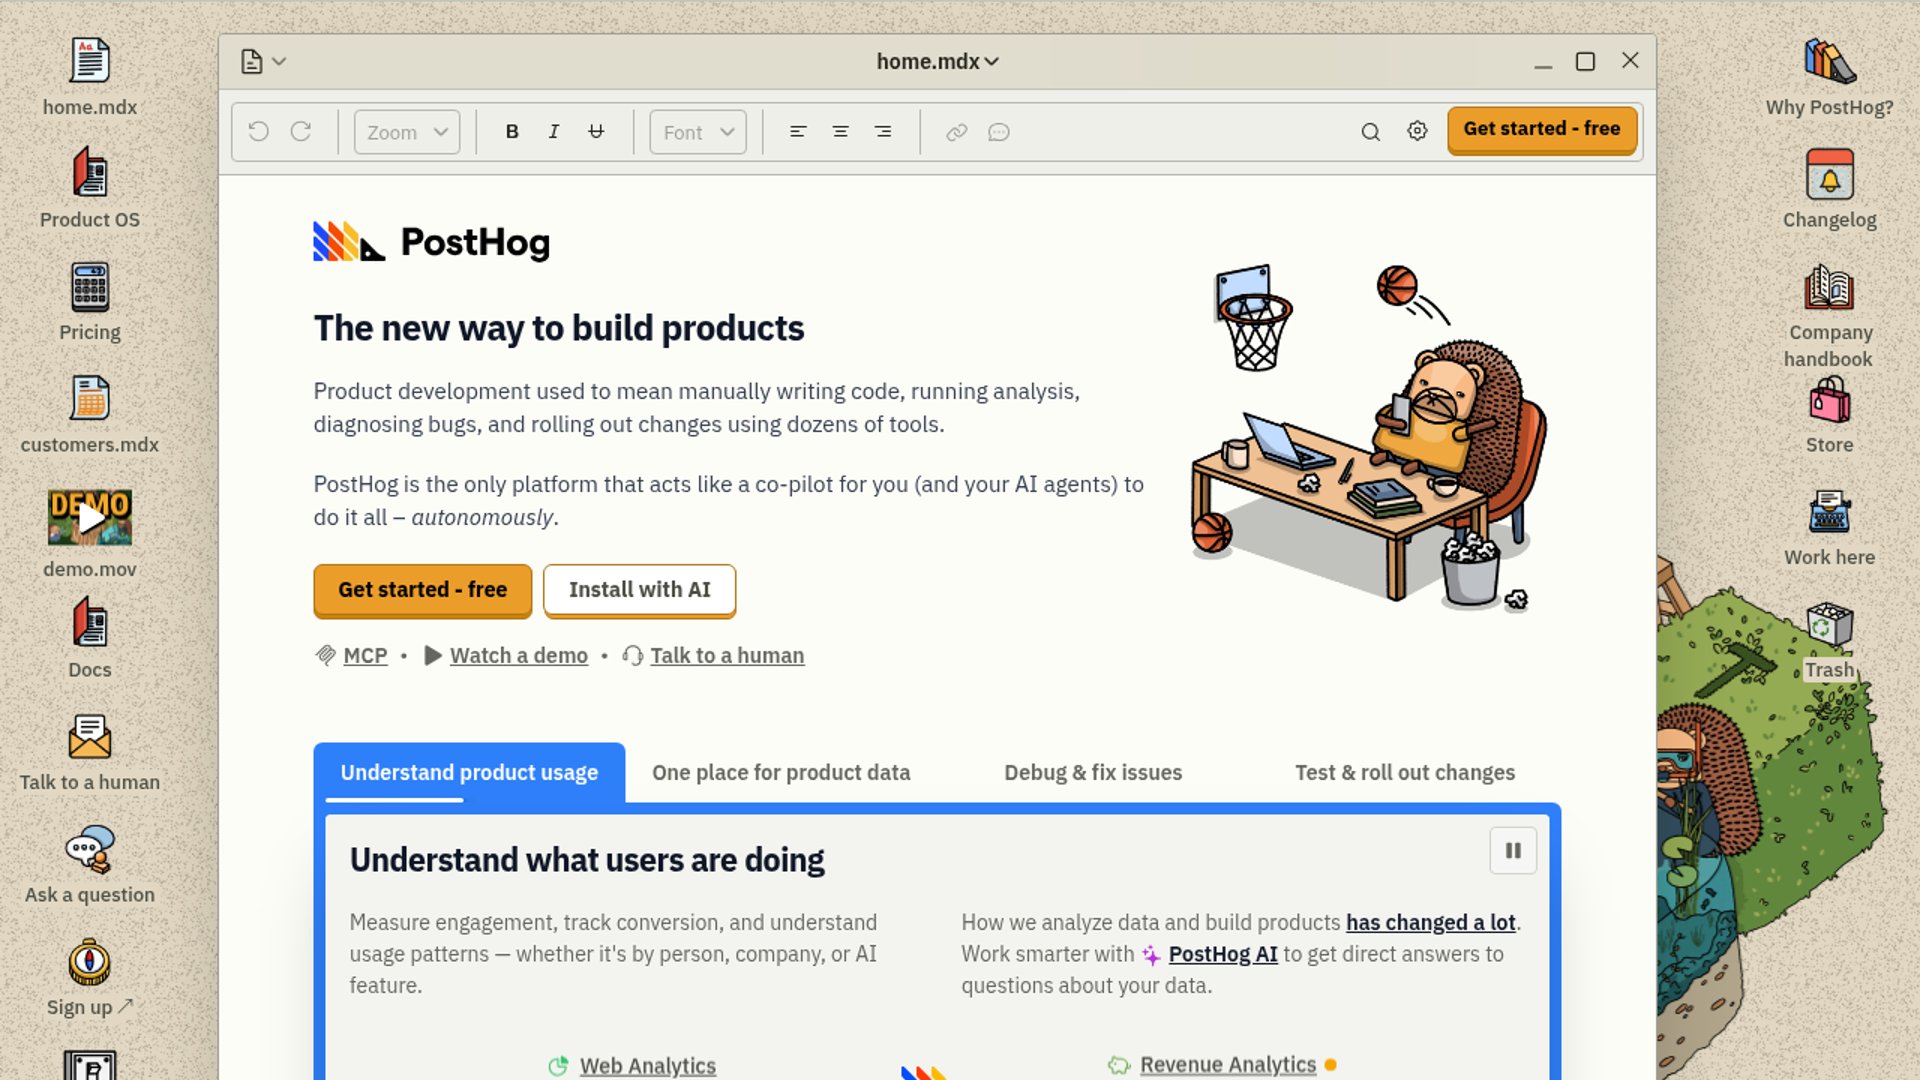Toggle italic formatting in toolbar
Viewport: 1920px width, 1080px height.
(554, 132)
